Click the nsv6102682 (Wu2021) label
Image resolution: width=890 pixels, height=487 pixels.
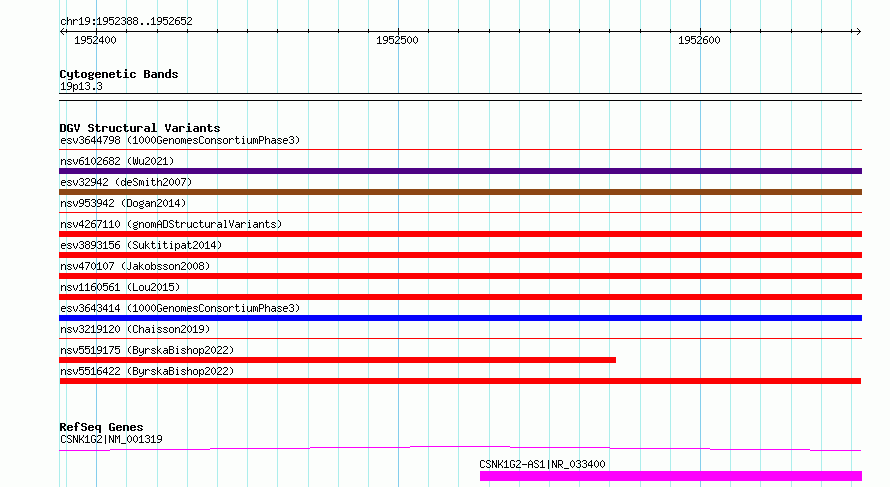pos(117,161)
